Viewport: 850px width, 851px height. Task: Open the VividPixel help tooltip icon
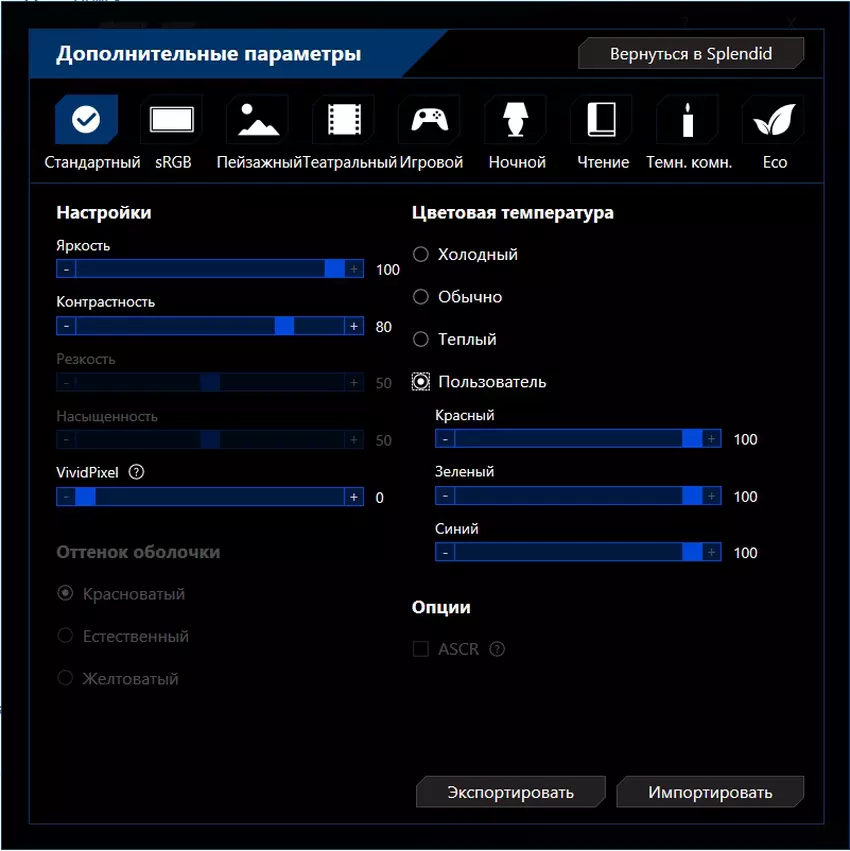(137, 472)
